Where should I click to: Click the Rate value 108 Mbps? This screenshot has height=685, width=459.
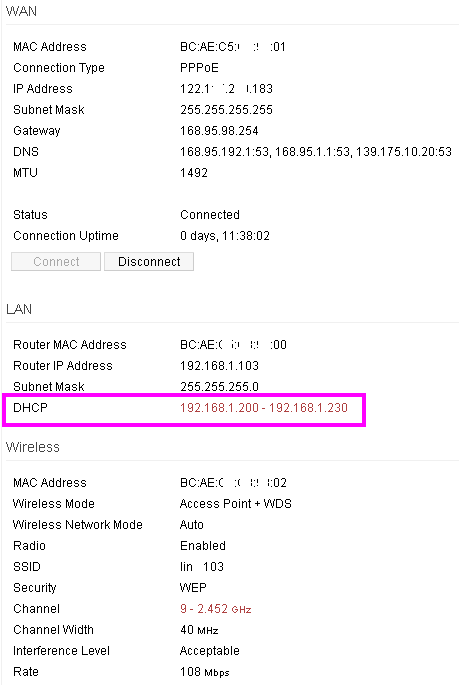point(204,671)
